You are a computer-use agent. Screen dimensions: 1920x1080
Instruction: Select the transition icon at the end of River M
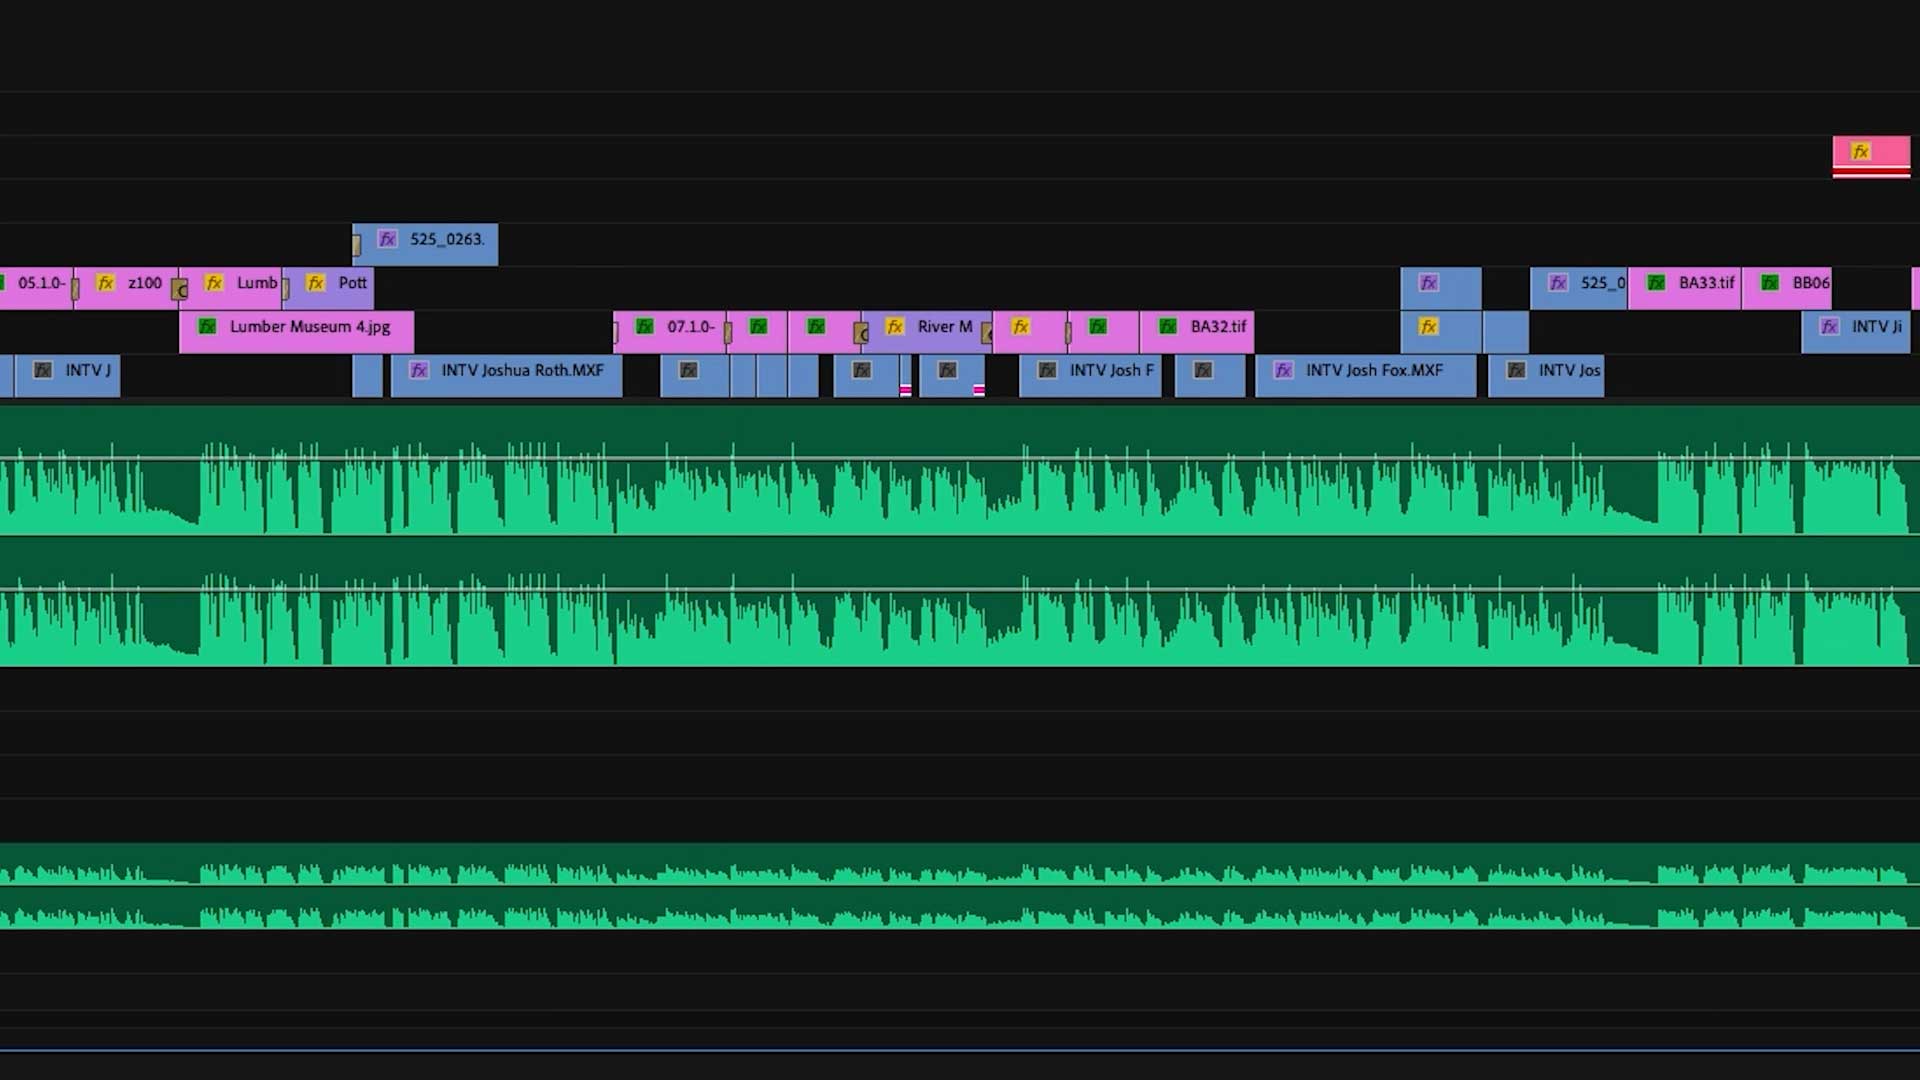coord(987,333)
